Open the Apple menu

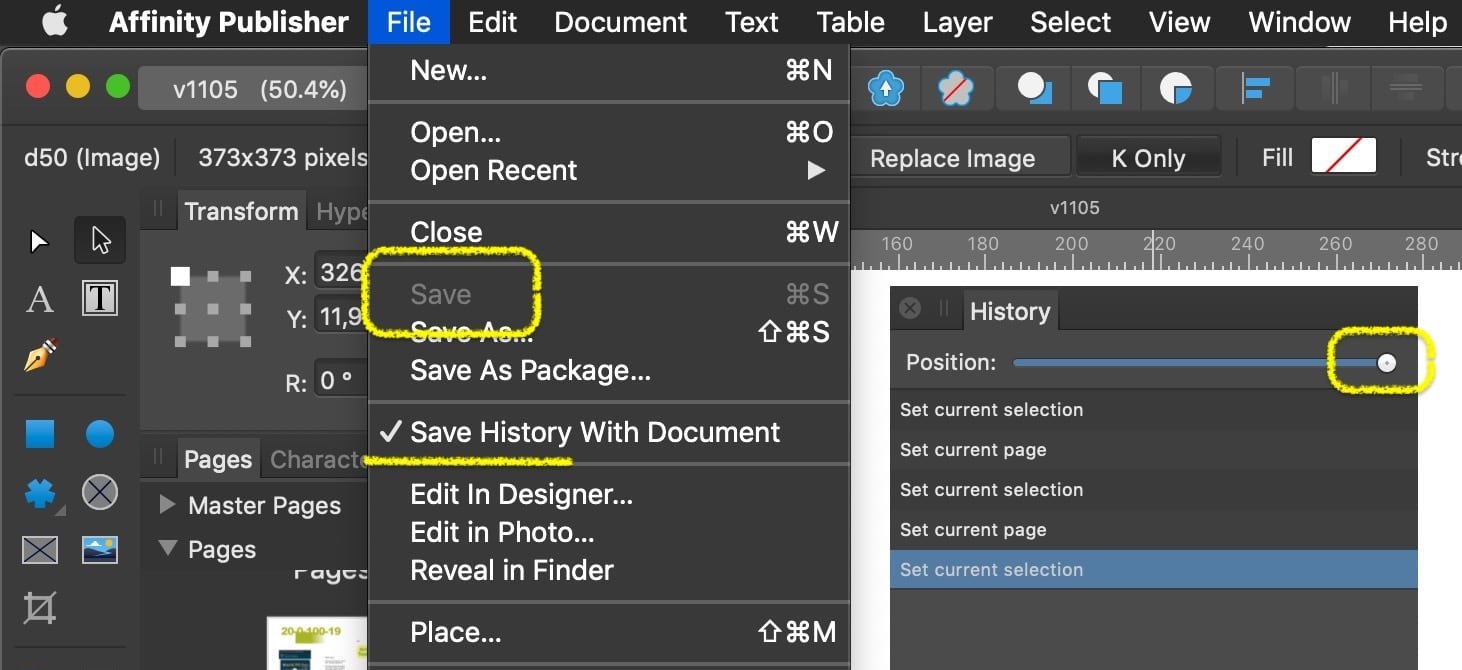coord(54,22)
